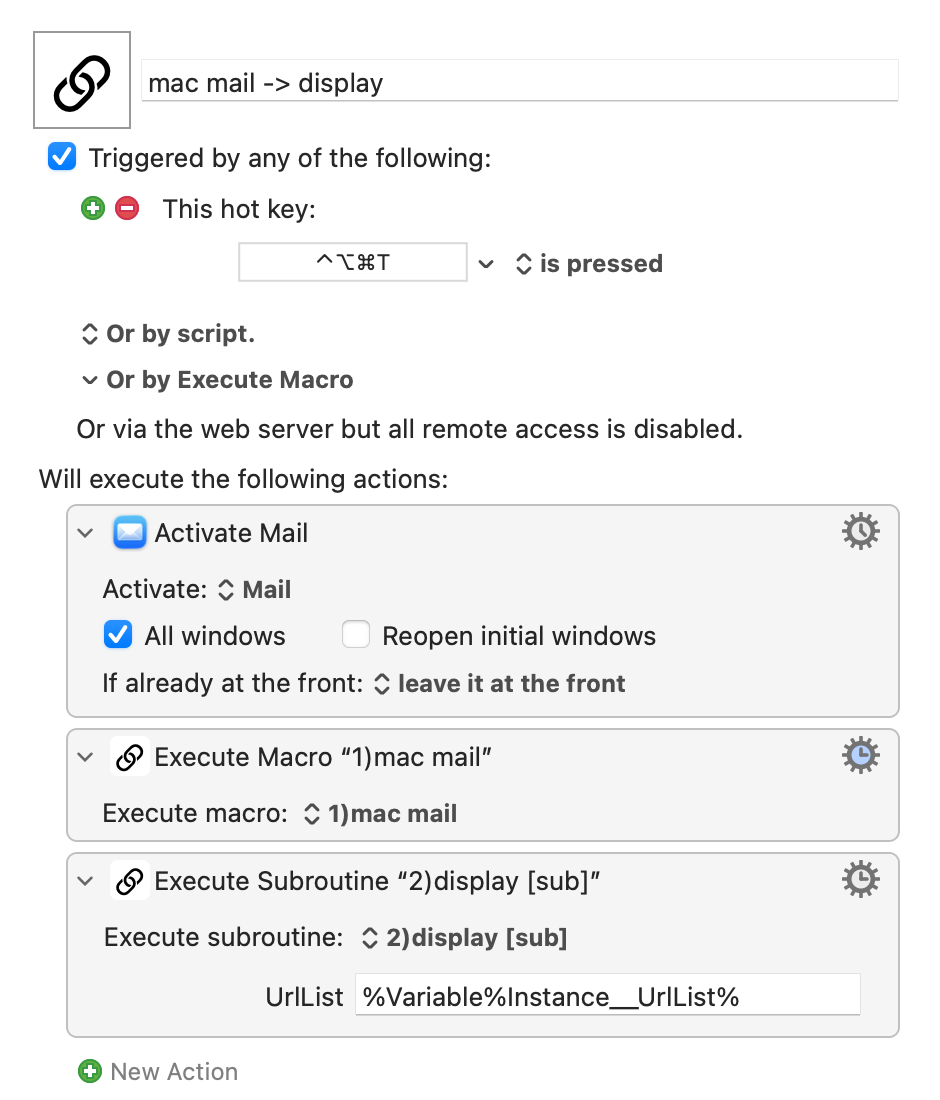Collapse the Activate Mail action

click(86, 533)
